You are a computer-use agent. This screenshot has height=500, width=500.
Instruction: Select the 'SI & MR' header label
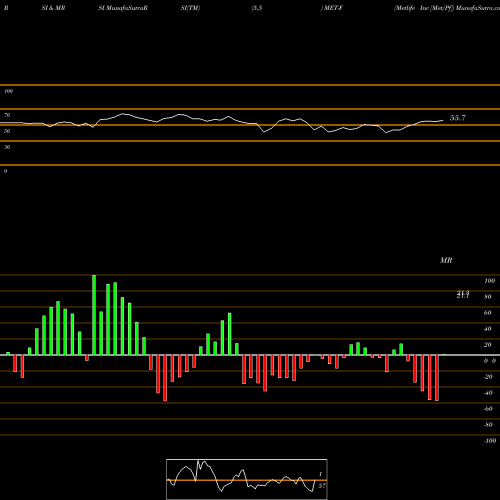click(53, 8)
